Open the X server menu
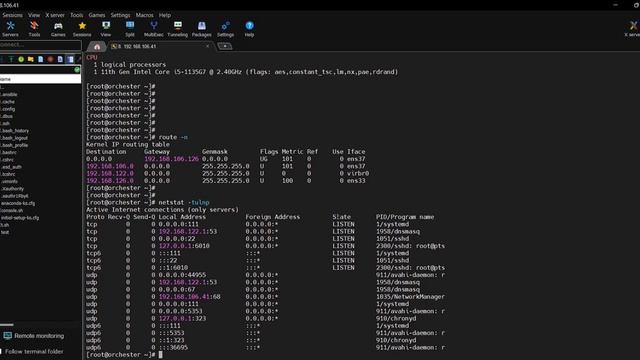 click(x=55, y=15)
